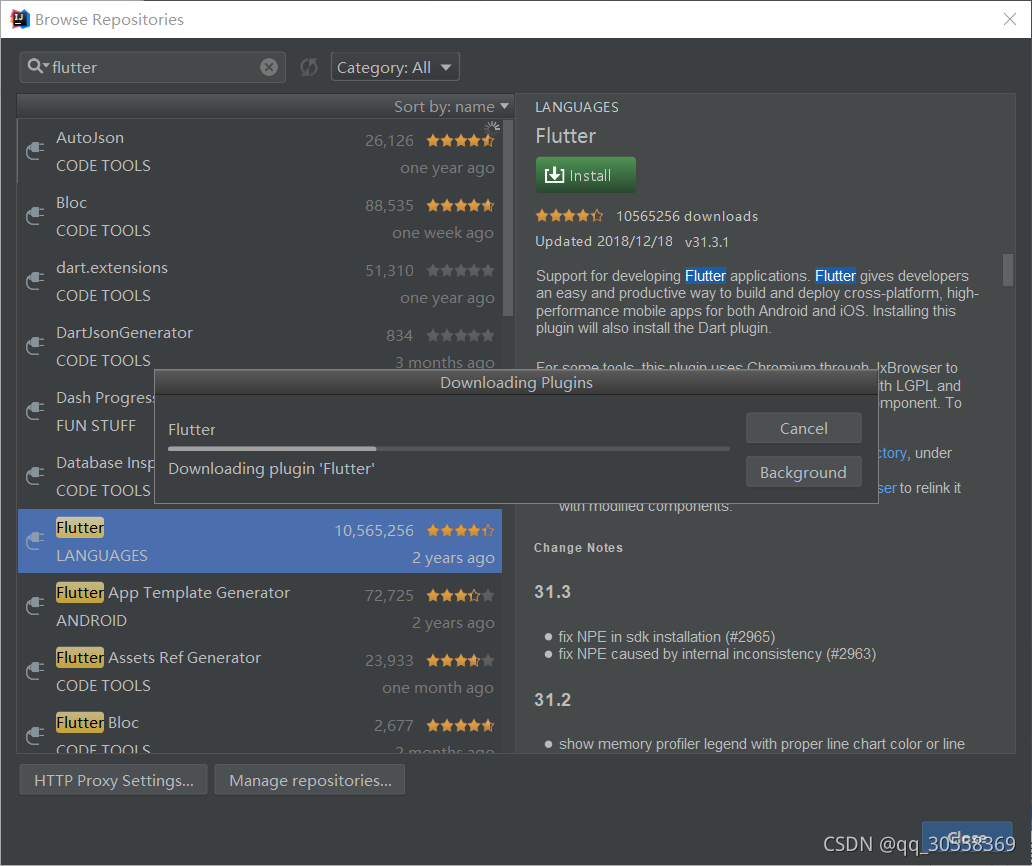Click the Dash Progress plugin icon

(x=34, y=411)
